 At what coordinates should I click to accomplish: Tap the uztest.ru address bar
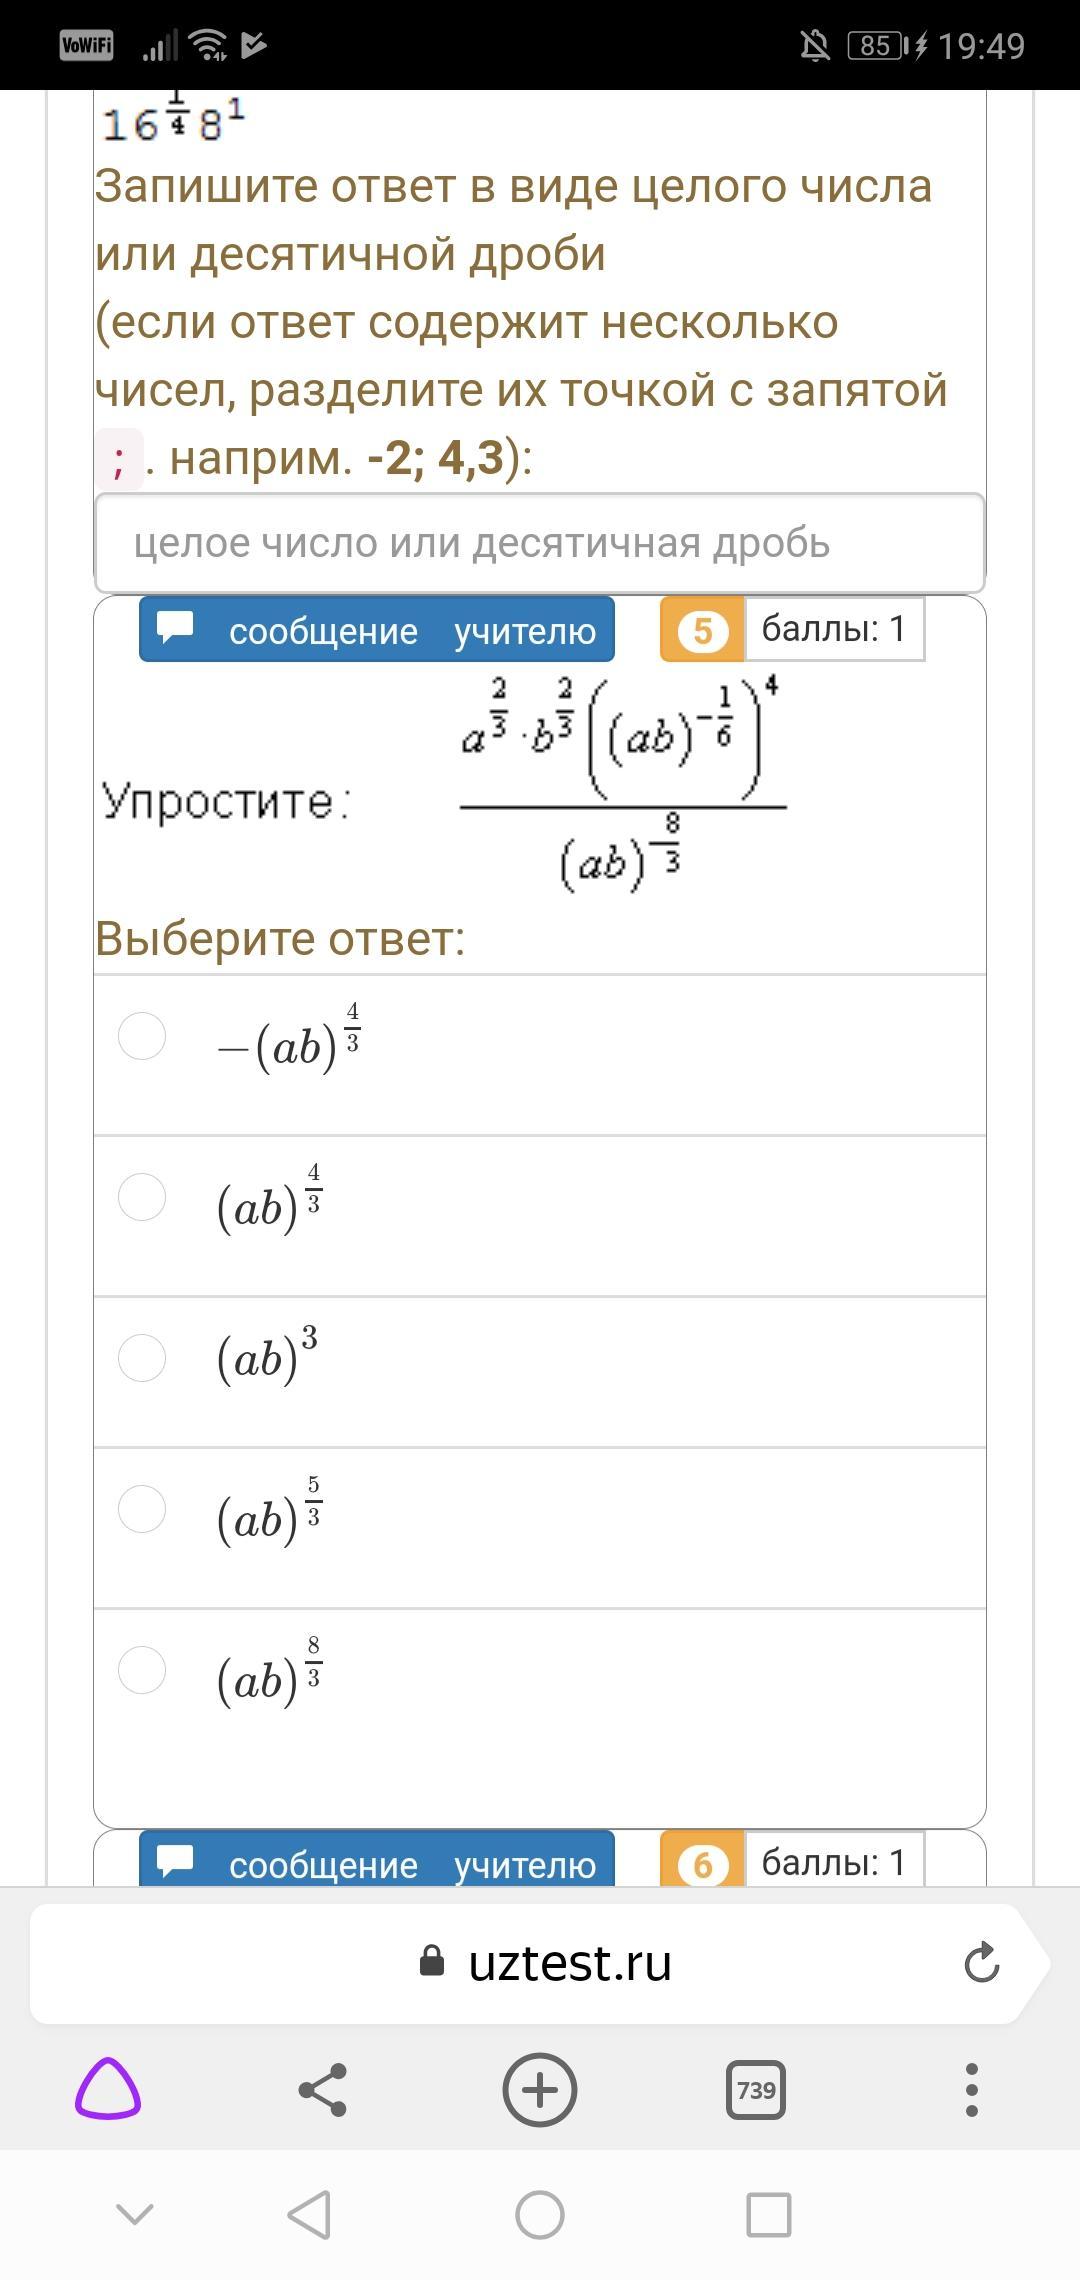click(x=545, y=1963)
